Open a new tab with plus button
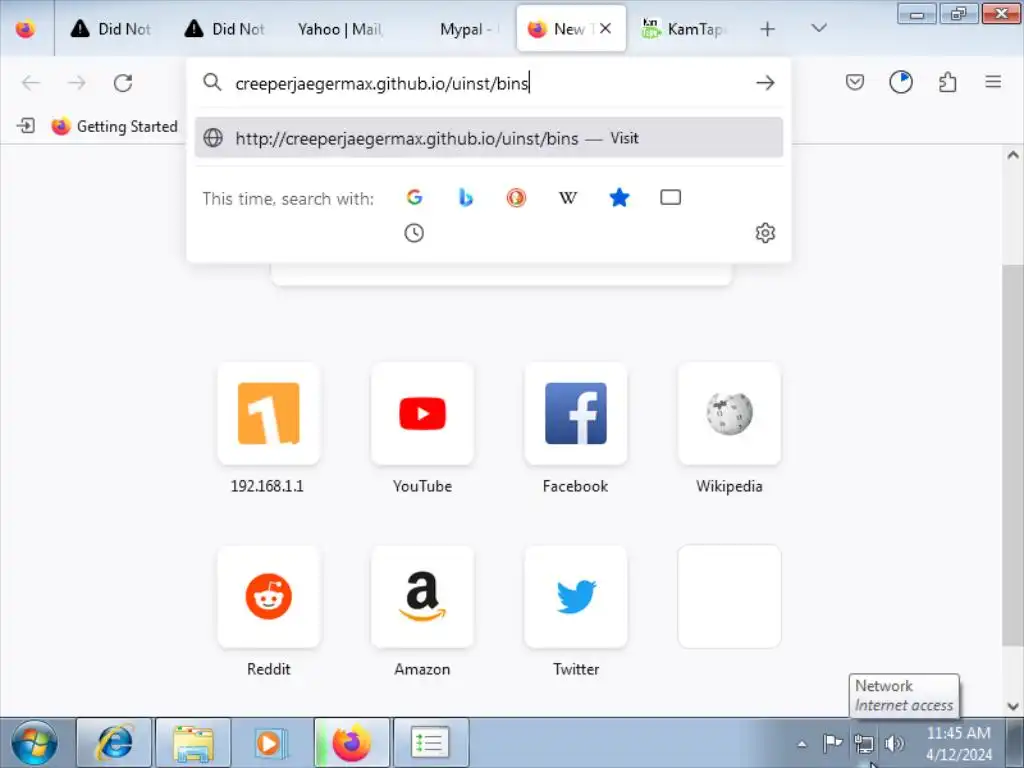This screenshot has height=768, width=1024. point(768,29)
